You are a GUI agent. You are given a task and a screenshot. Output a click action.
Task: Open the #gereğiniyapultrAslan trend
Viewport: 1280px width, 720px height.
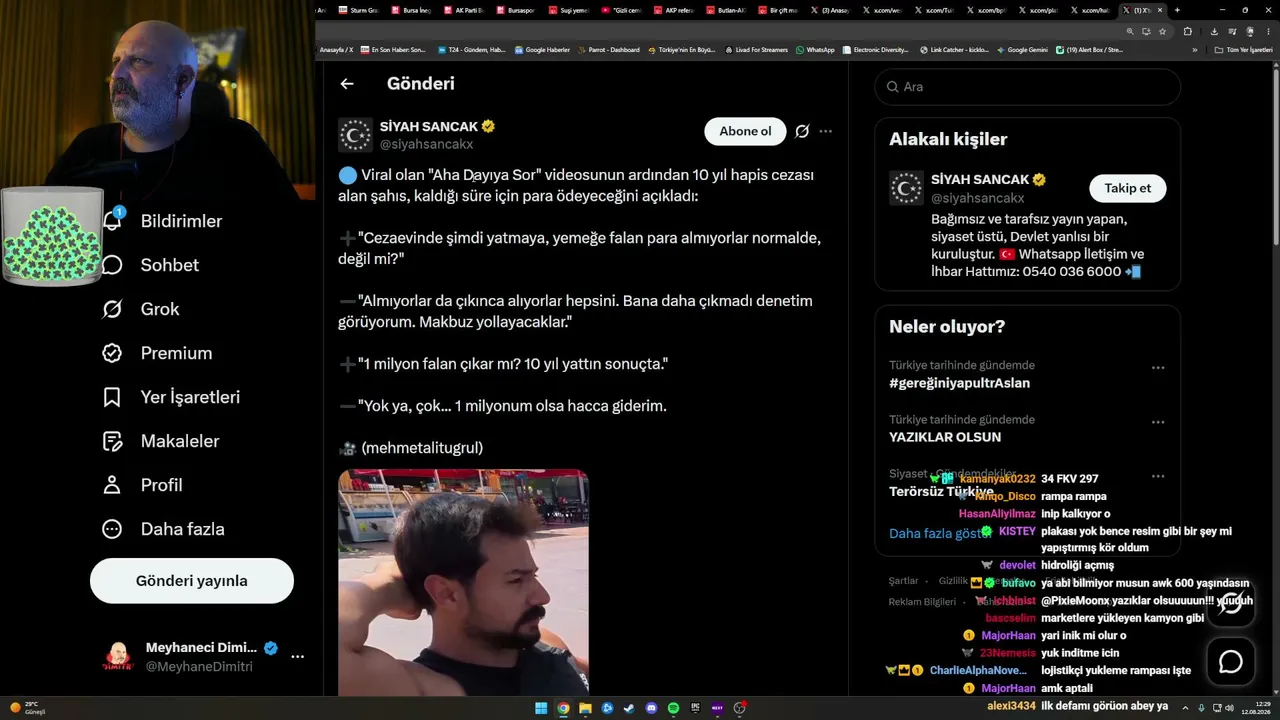[x=959, y=383]
